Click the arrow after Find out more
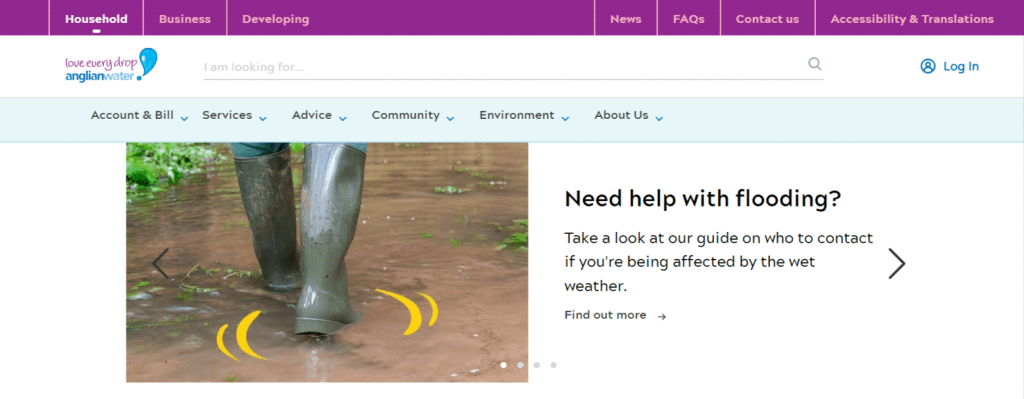The height and width of the screenshot is (399, 1024). click(662, 317)
